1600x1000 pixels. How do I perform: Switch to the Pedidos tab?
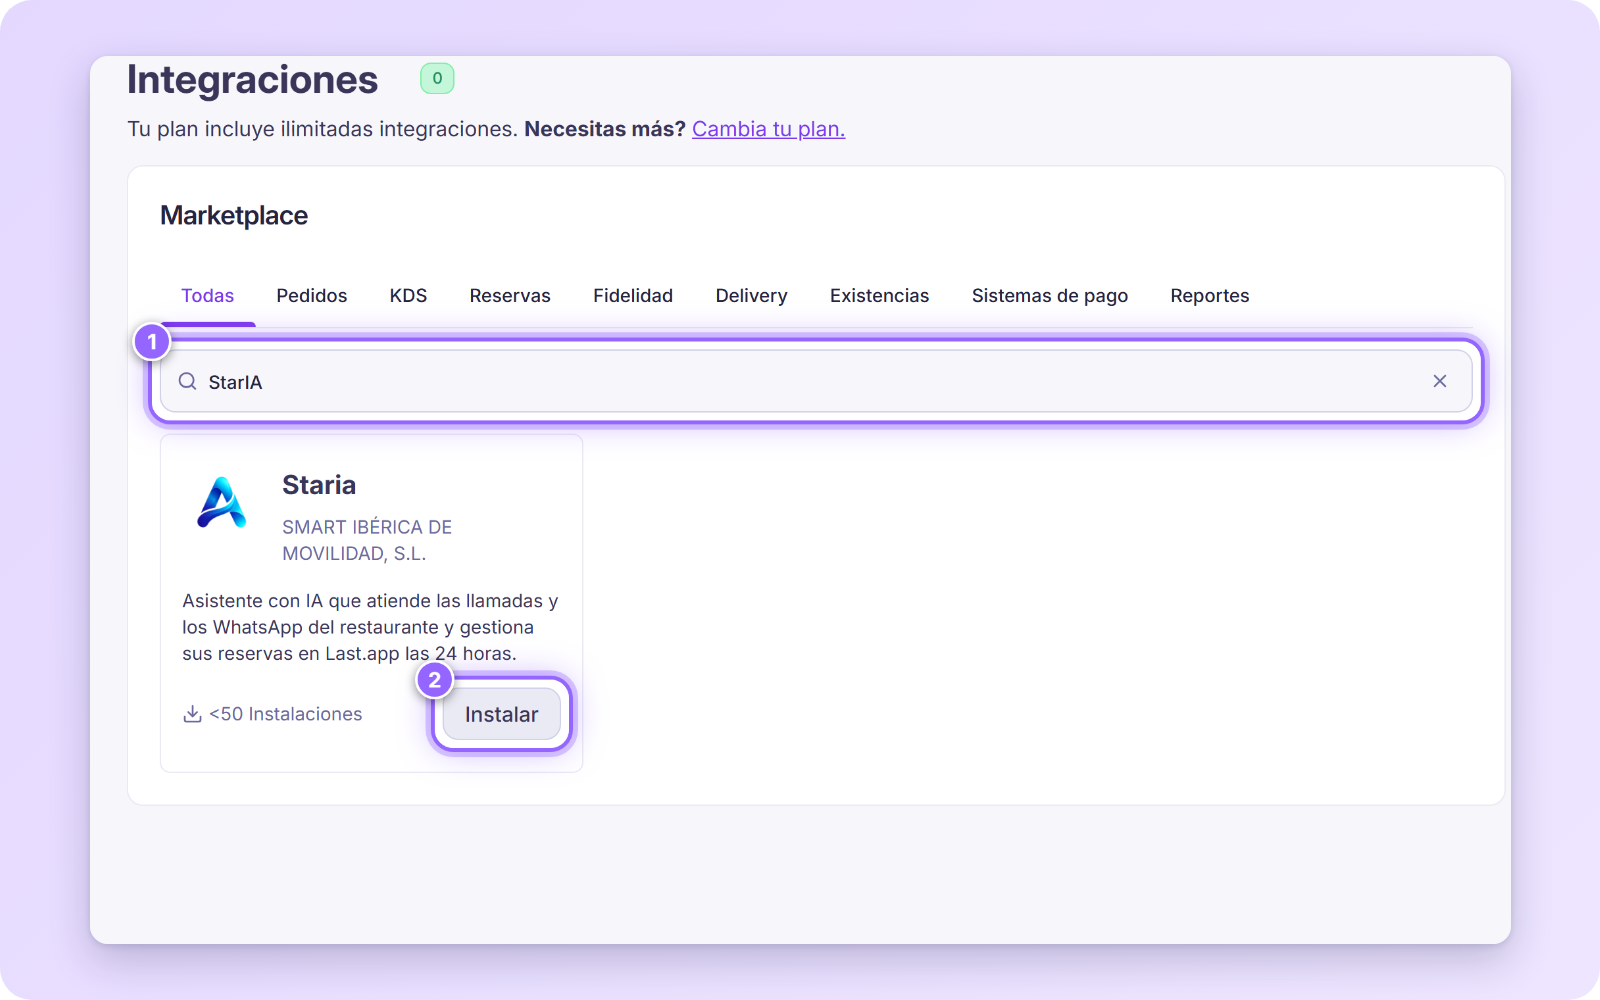click(312, 296)
